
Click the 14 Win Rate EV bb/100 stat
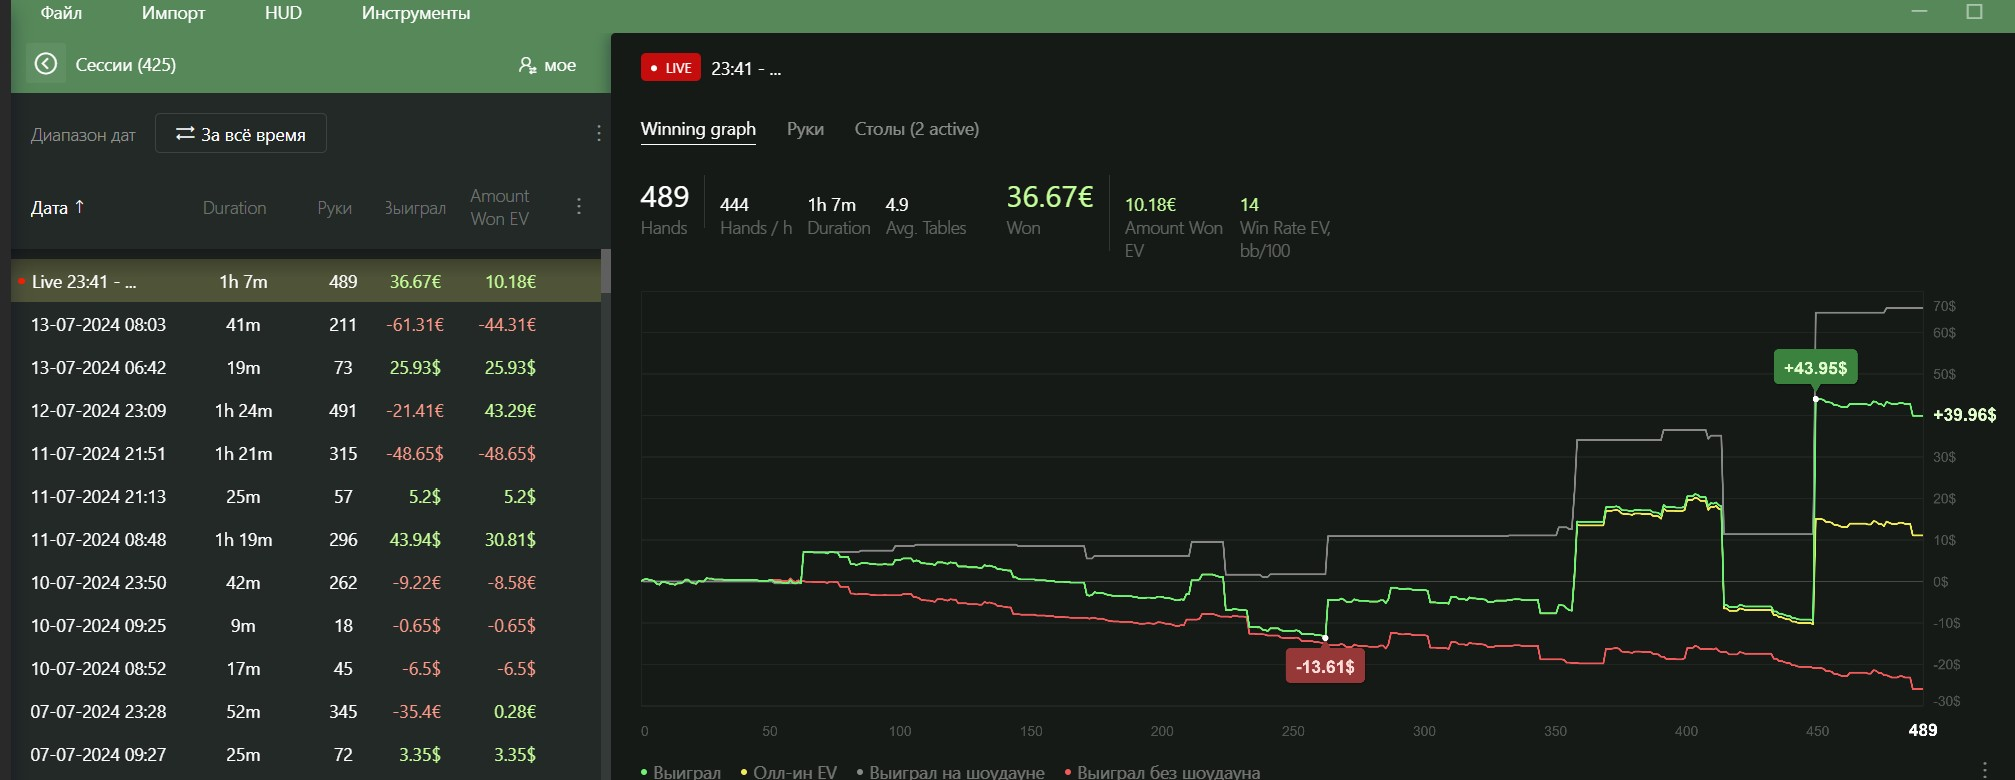click(x=1285, y=227)
